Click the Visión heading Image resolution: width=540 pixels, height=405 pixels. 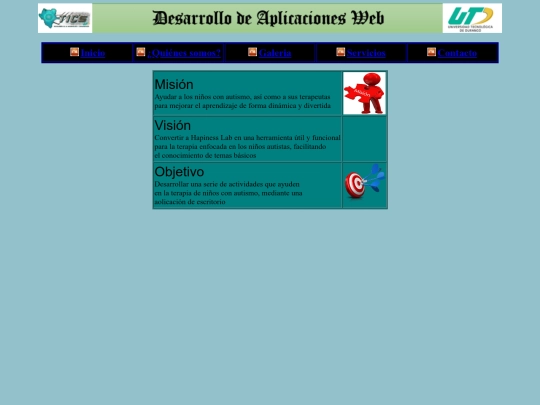tap(173, 125)
